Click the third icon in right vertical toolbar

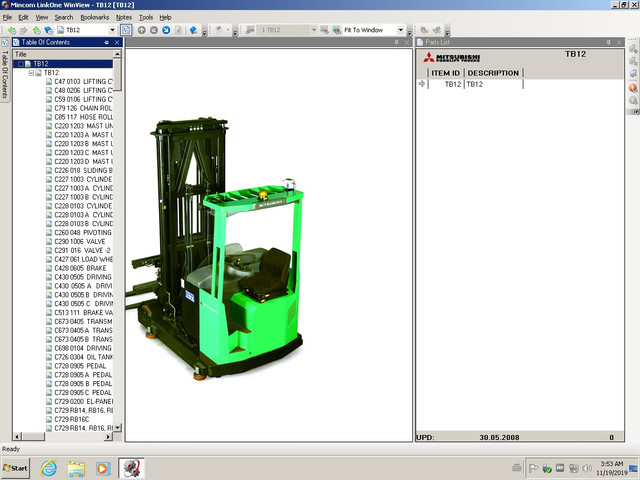point(633,74)
